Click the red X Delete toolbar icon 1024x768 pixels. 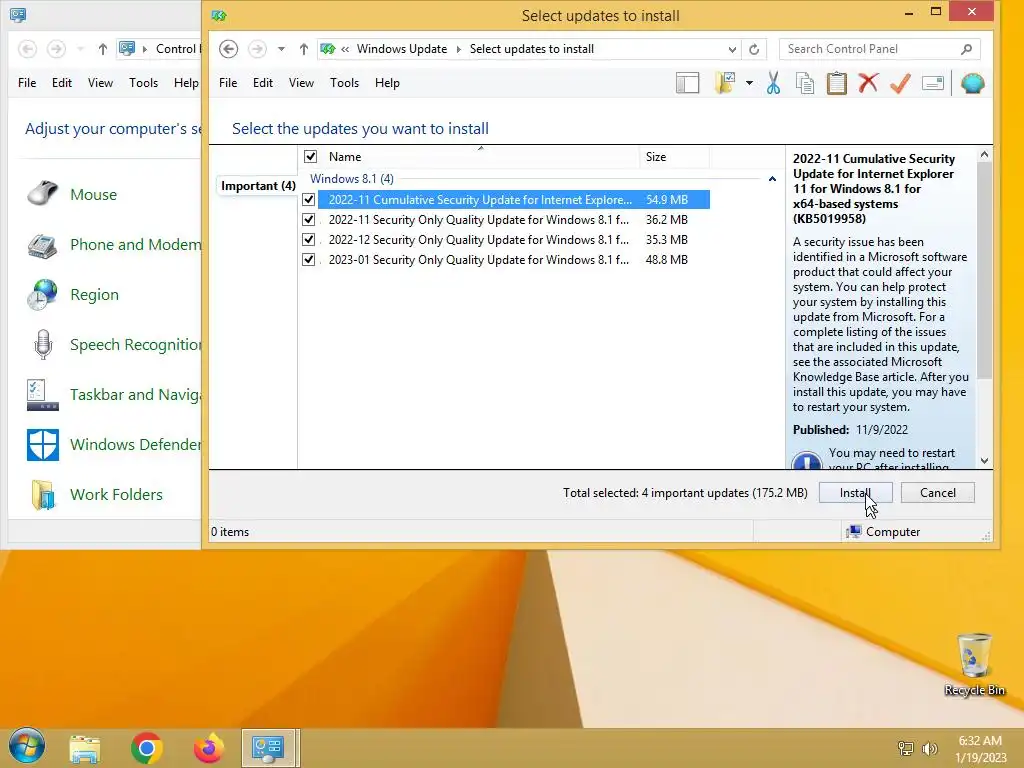[868, 84]
